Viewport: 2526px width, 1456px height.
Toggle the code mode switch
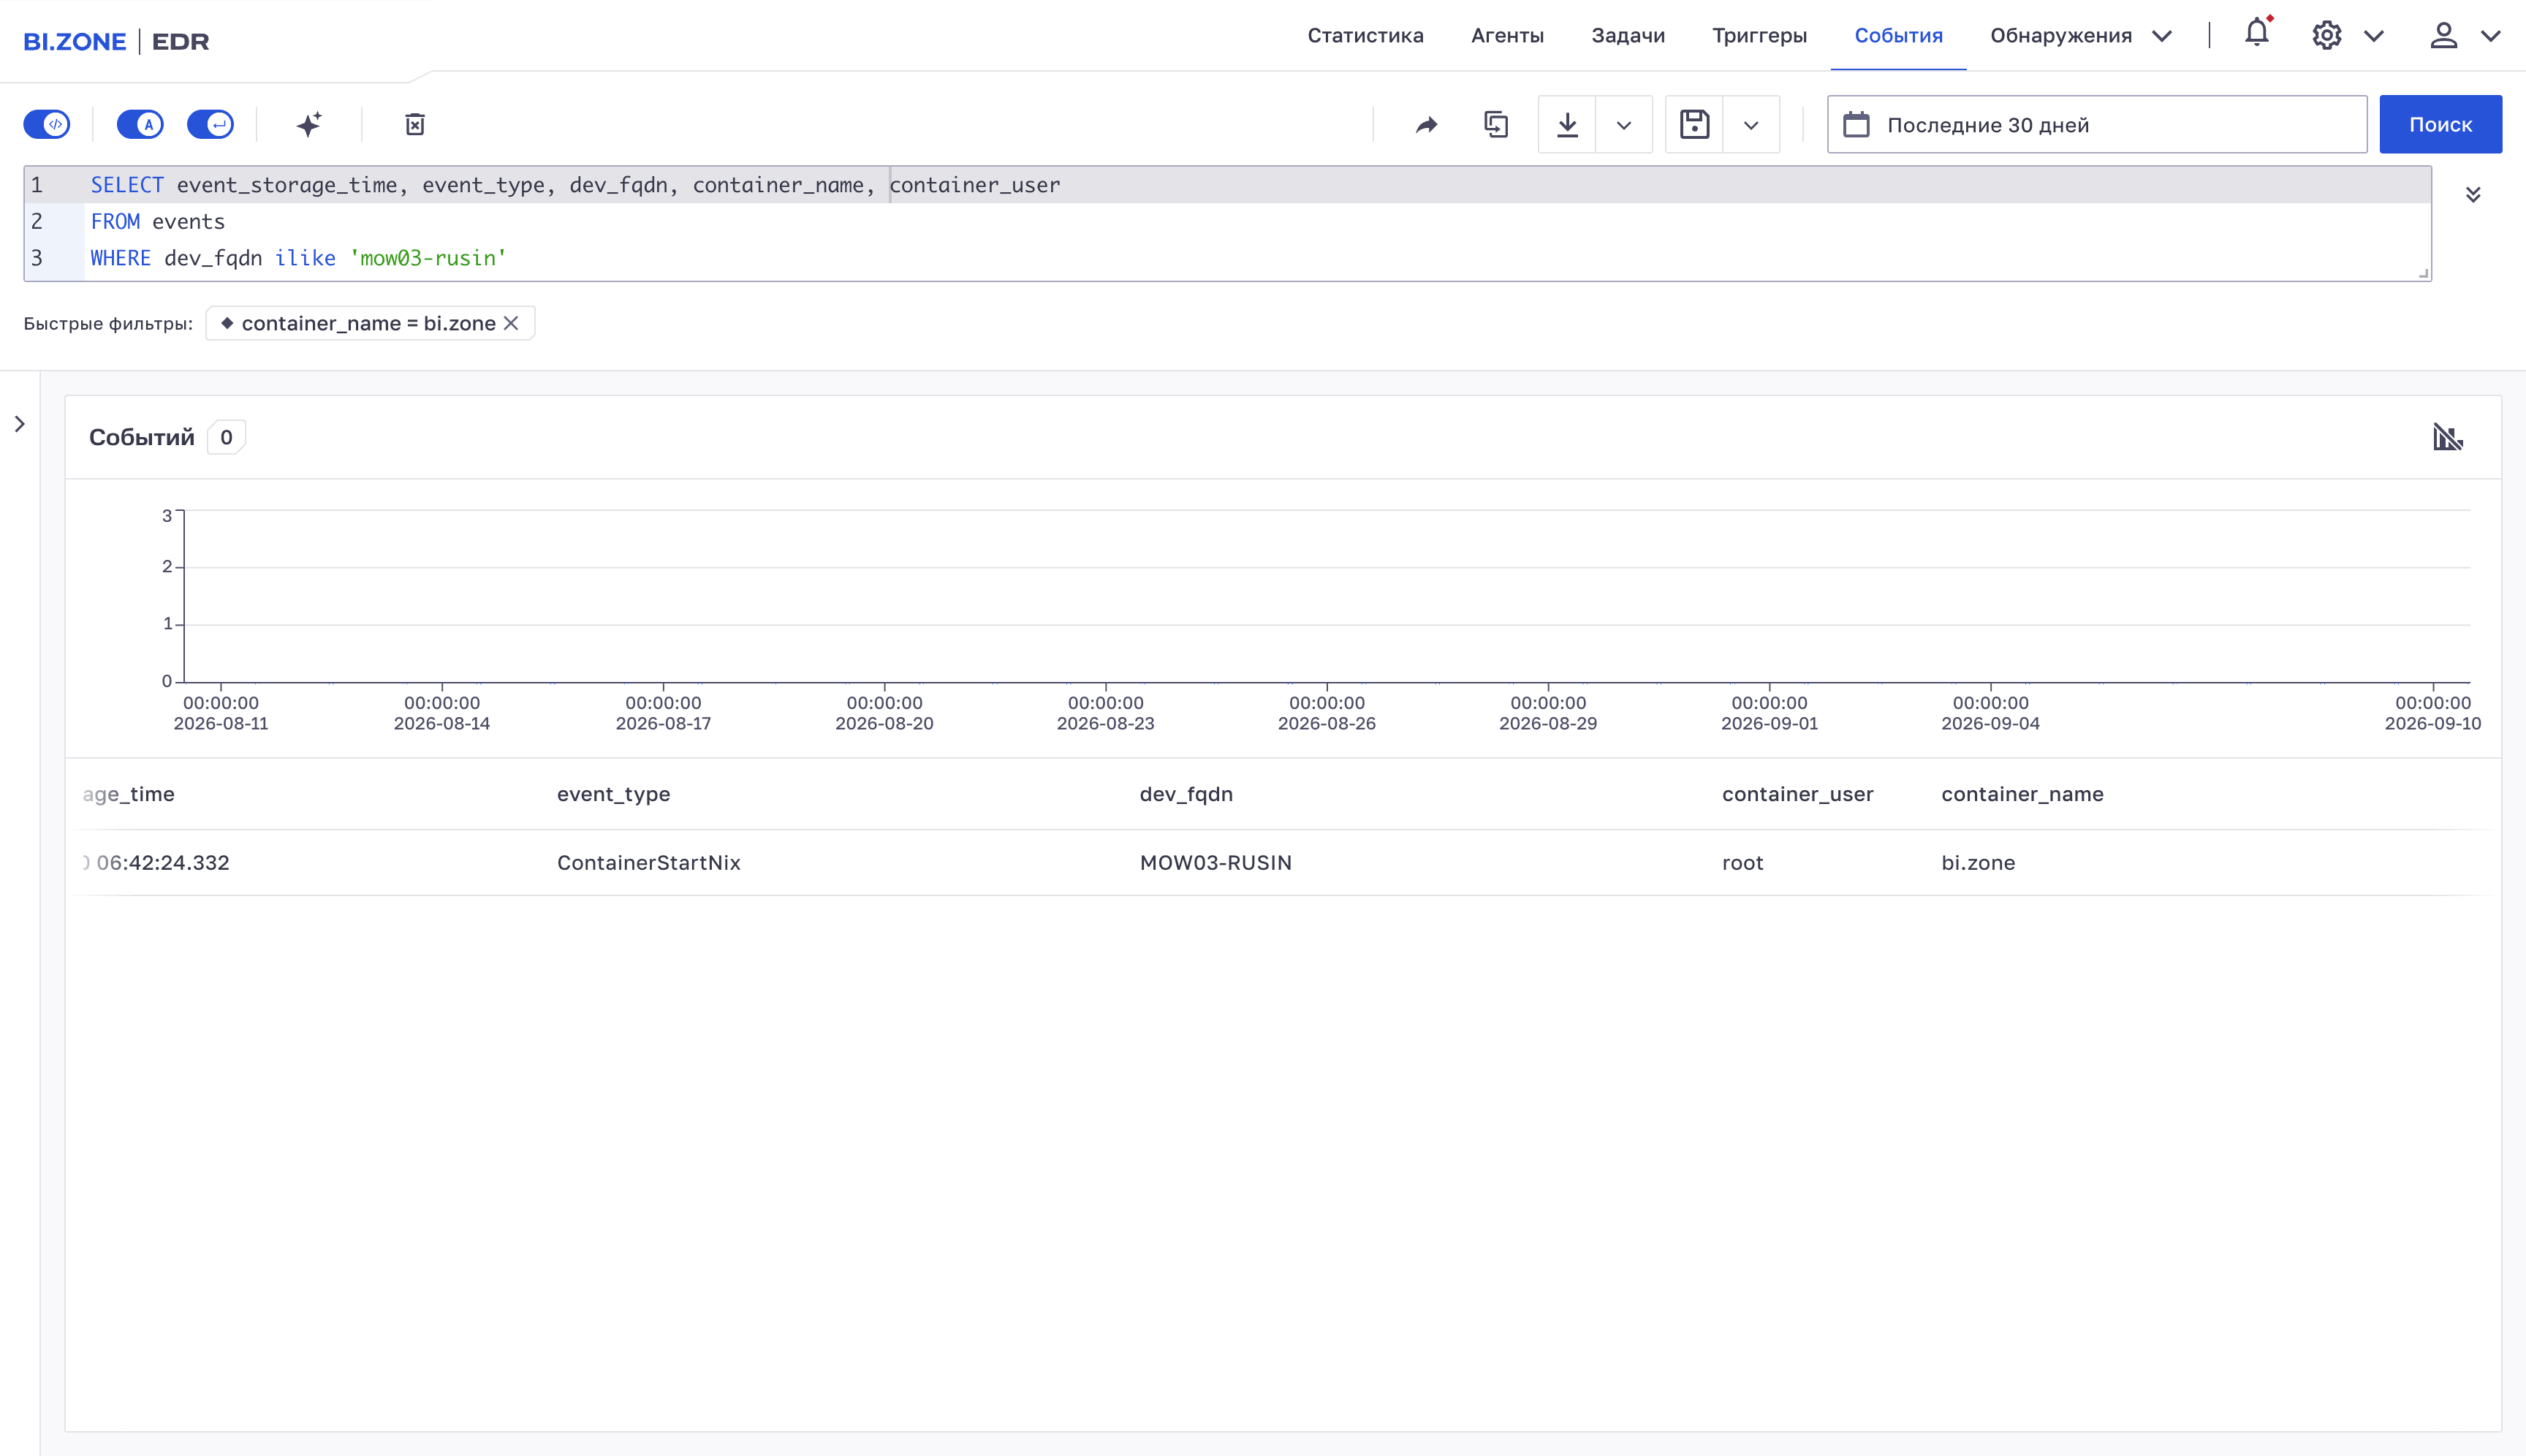(47, 124)
